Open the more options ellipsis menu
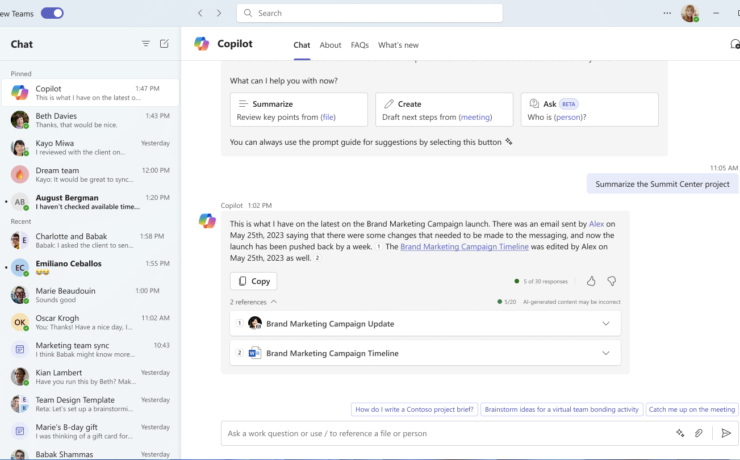This screenshot has height=460, width=740. point(667,13)
